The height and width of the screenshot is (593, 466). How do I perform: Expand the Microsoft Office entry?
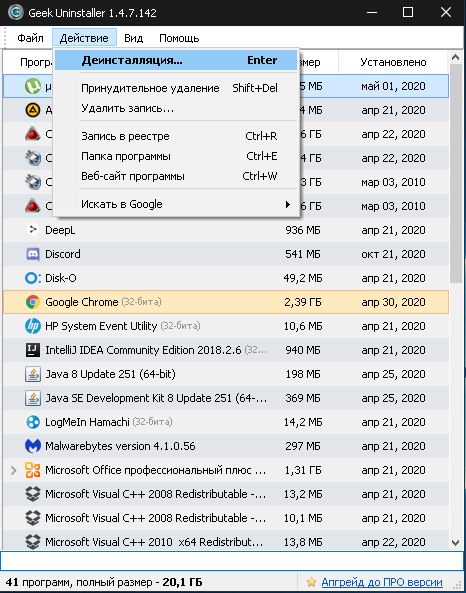pos(14,470)
